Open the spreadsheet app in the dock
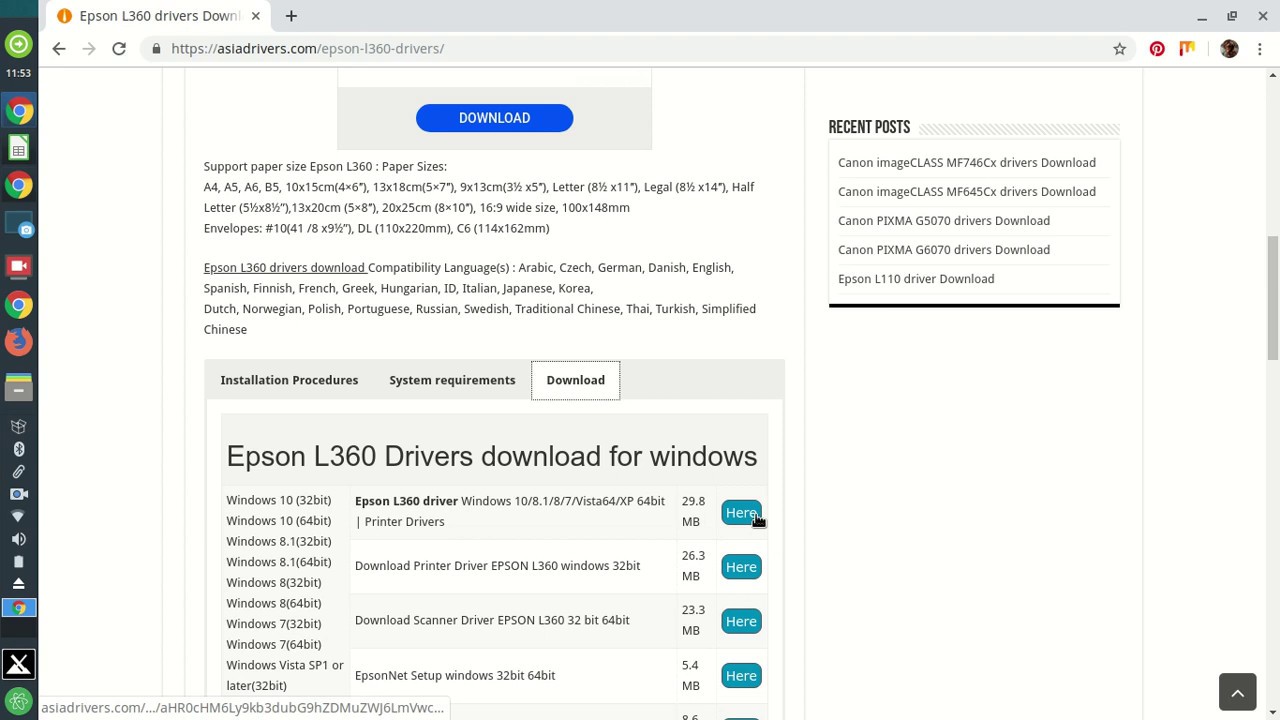This screenshot has height=720, width=1280. pyautogui.click(x=19, y=148)
